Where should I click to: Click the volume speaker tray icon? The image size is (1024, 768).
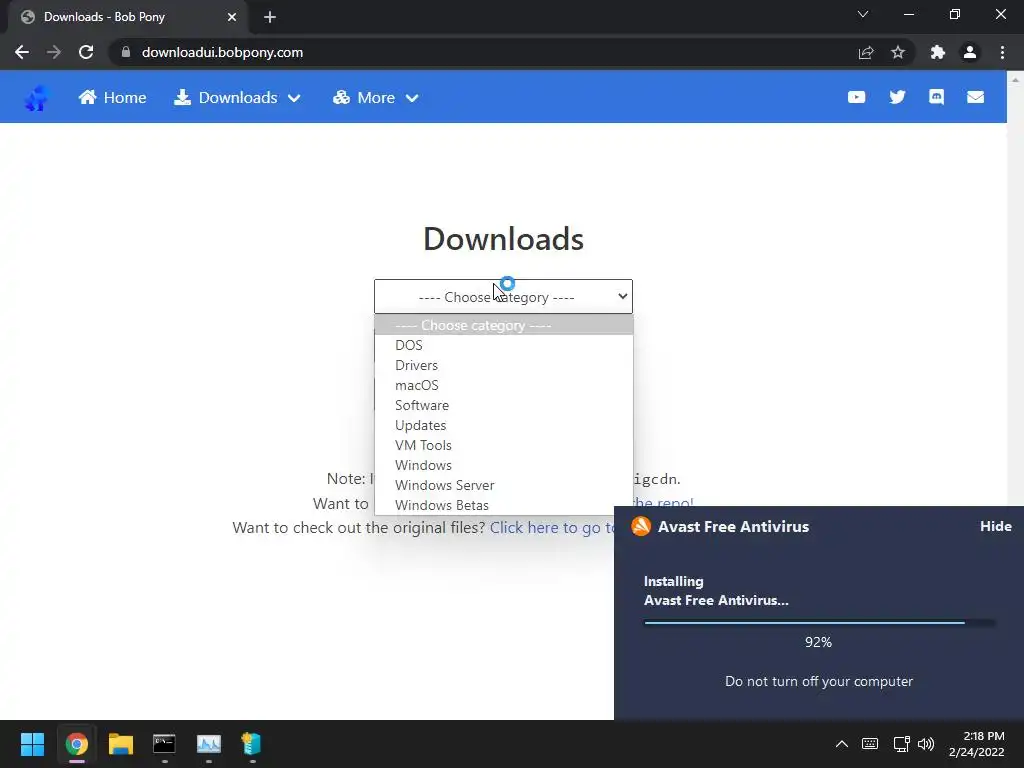[926, 744]
